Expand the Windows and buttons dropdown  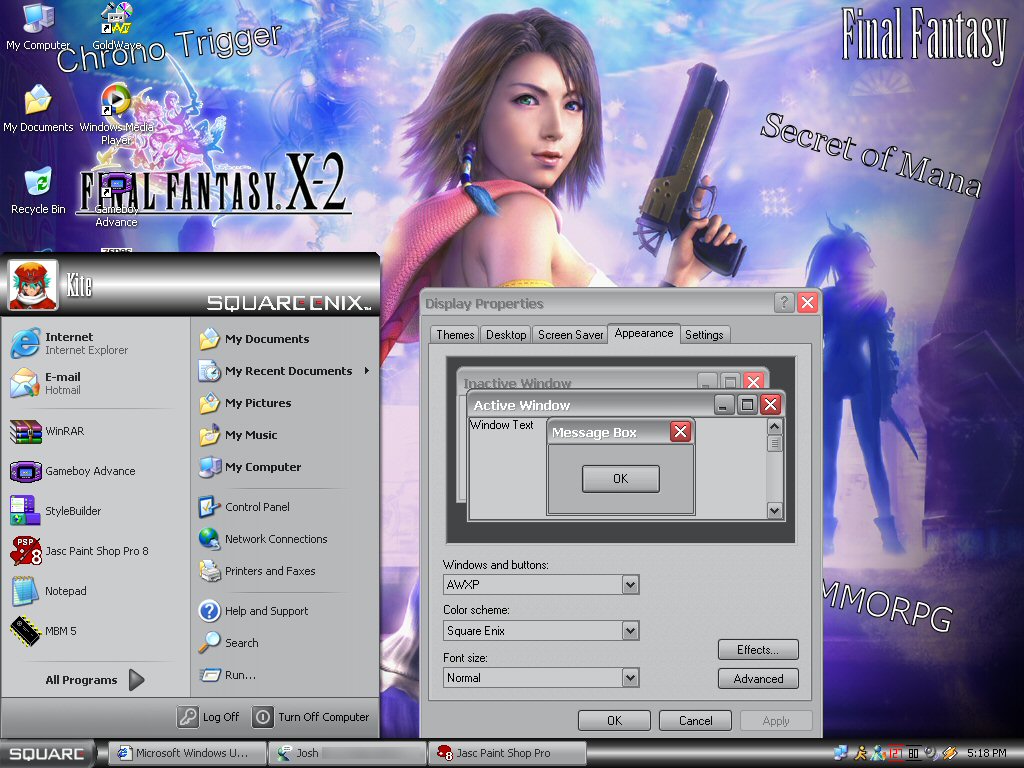(x=630, y=584)
